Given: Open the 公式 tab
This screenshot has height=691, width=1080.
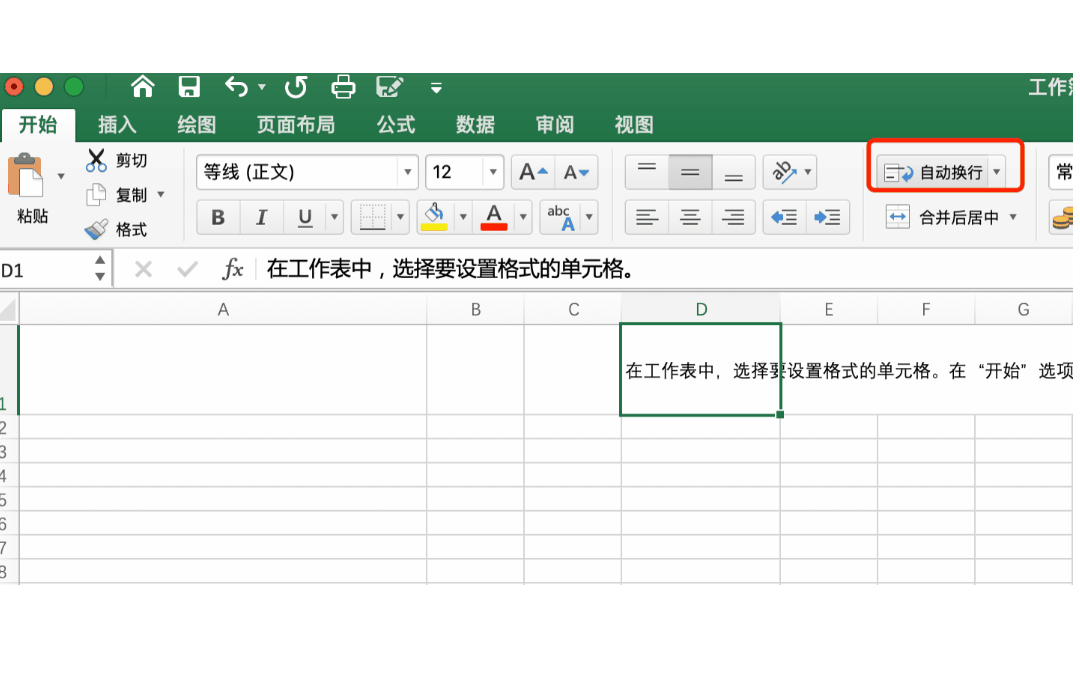Looking at the screenshot, I should (396, 125).
